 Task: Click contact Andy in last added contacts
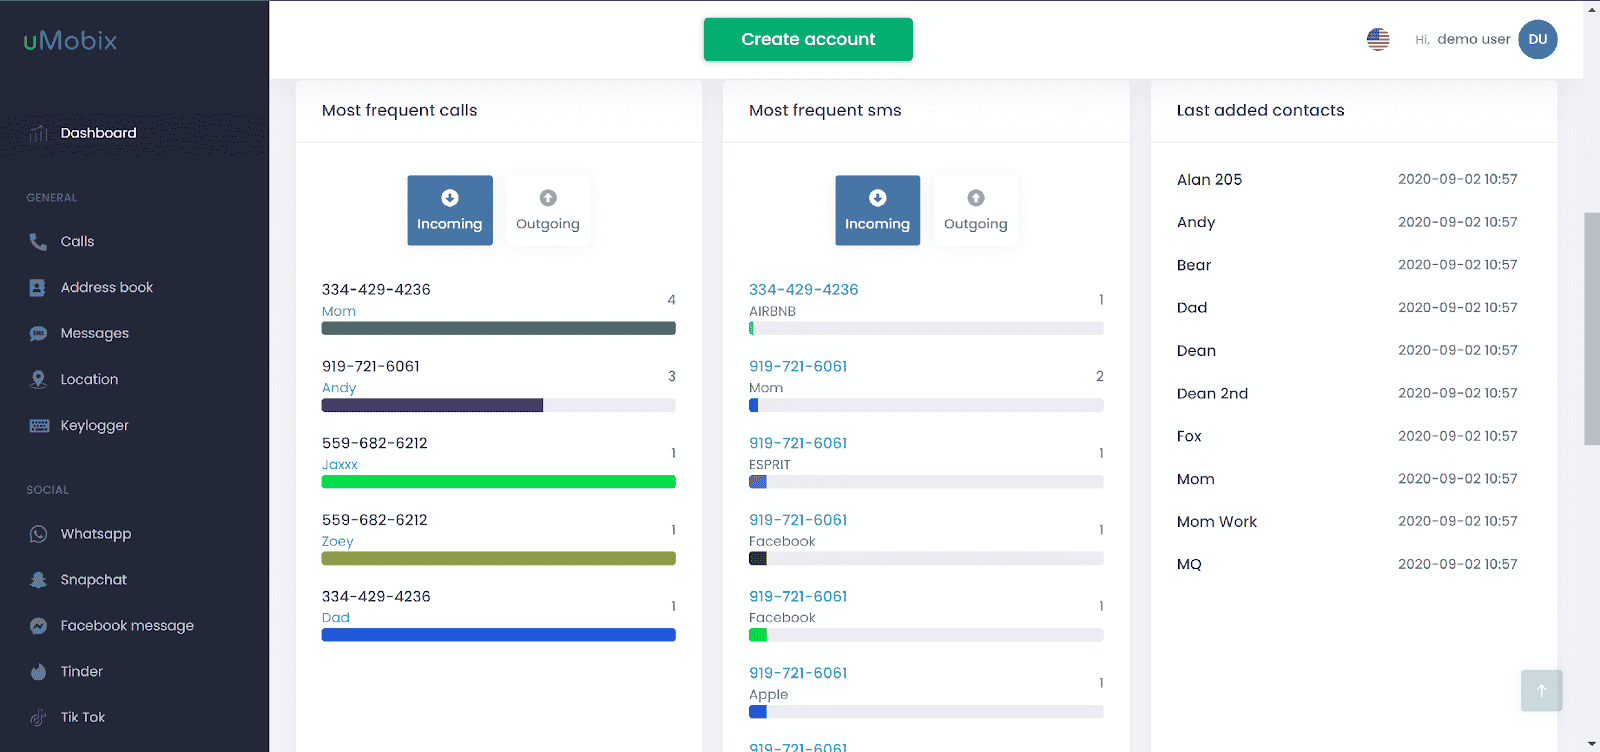coord(1196,223)
